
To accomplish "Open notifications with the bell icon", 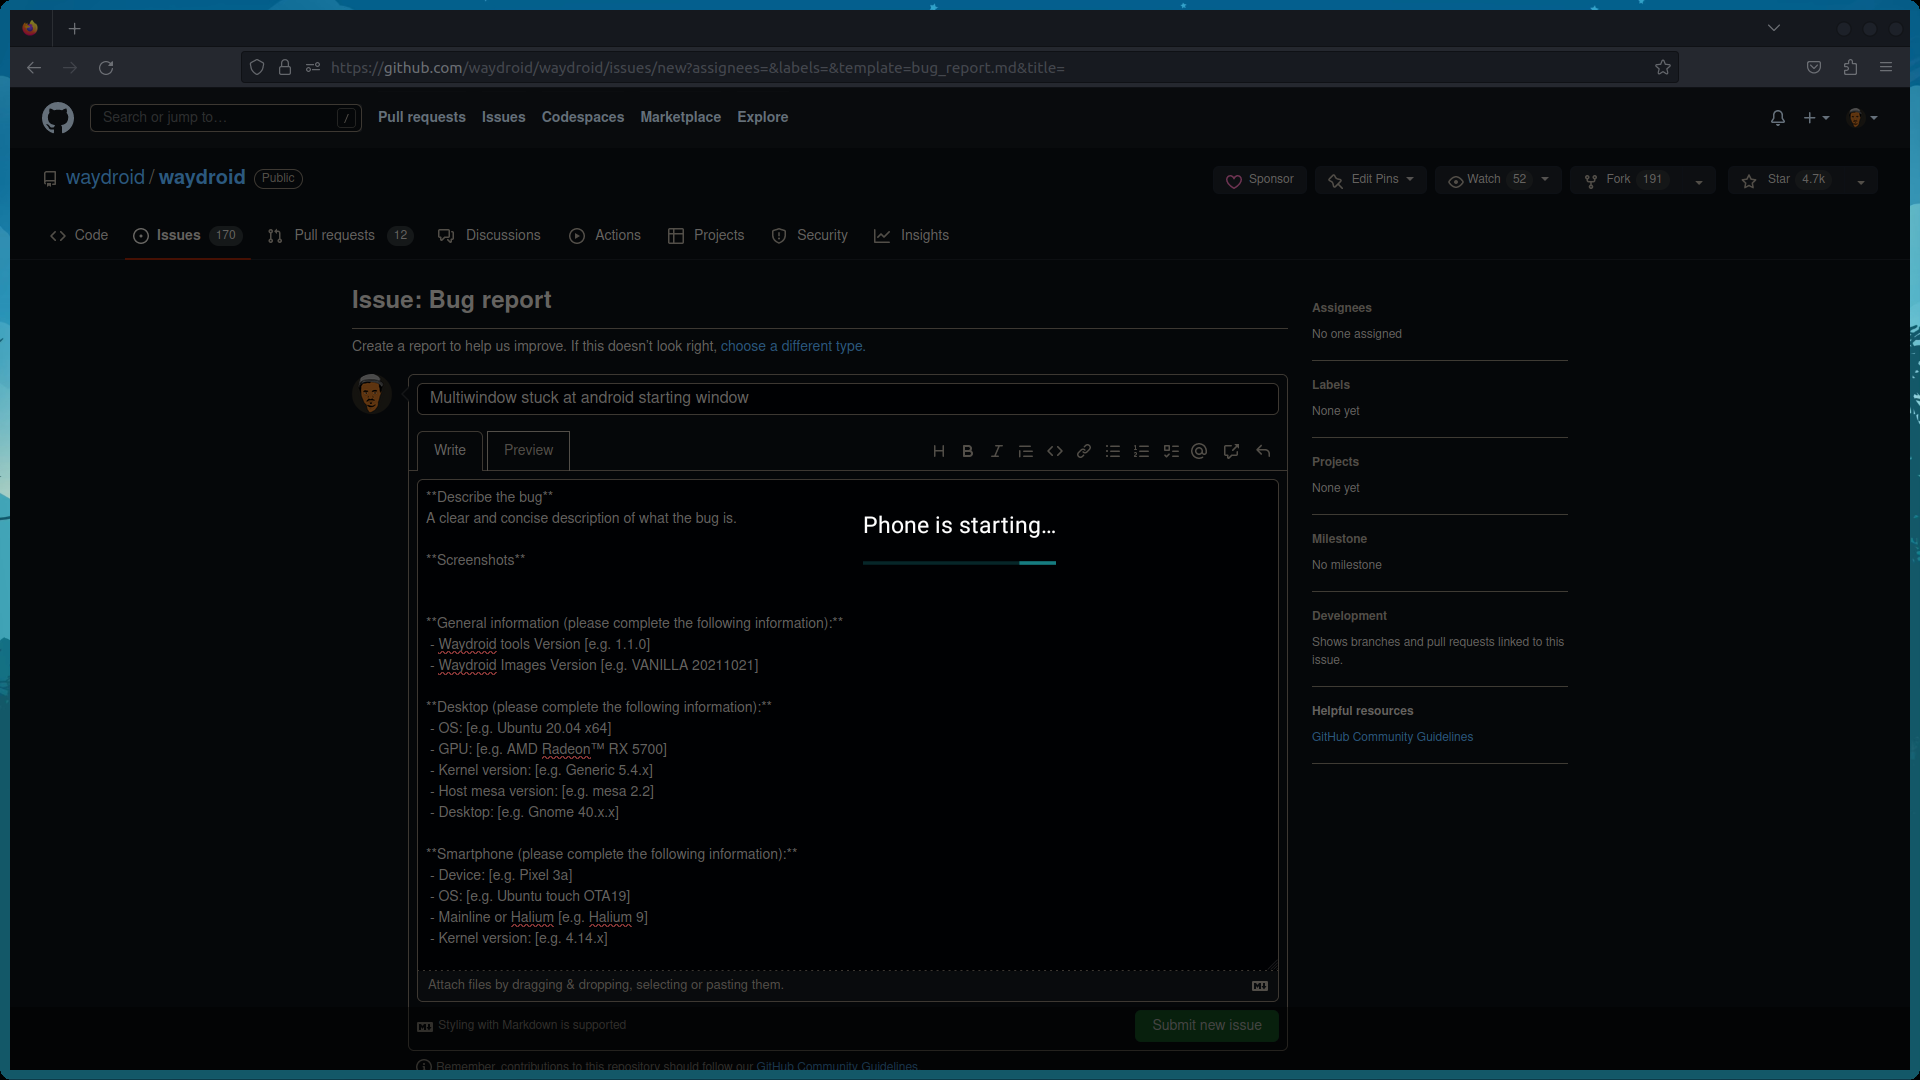I will 1777,117.
